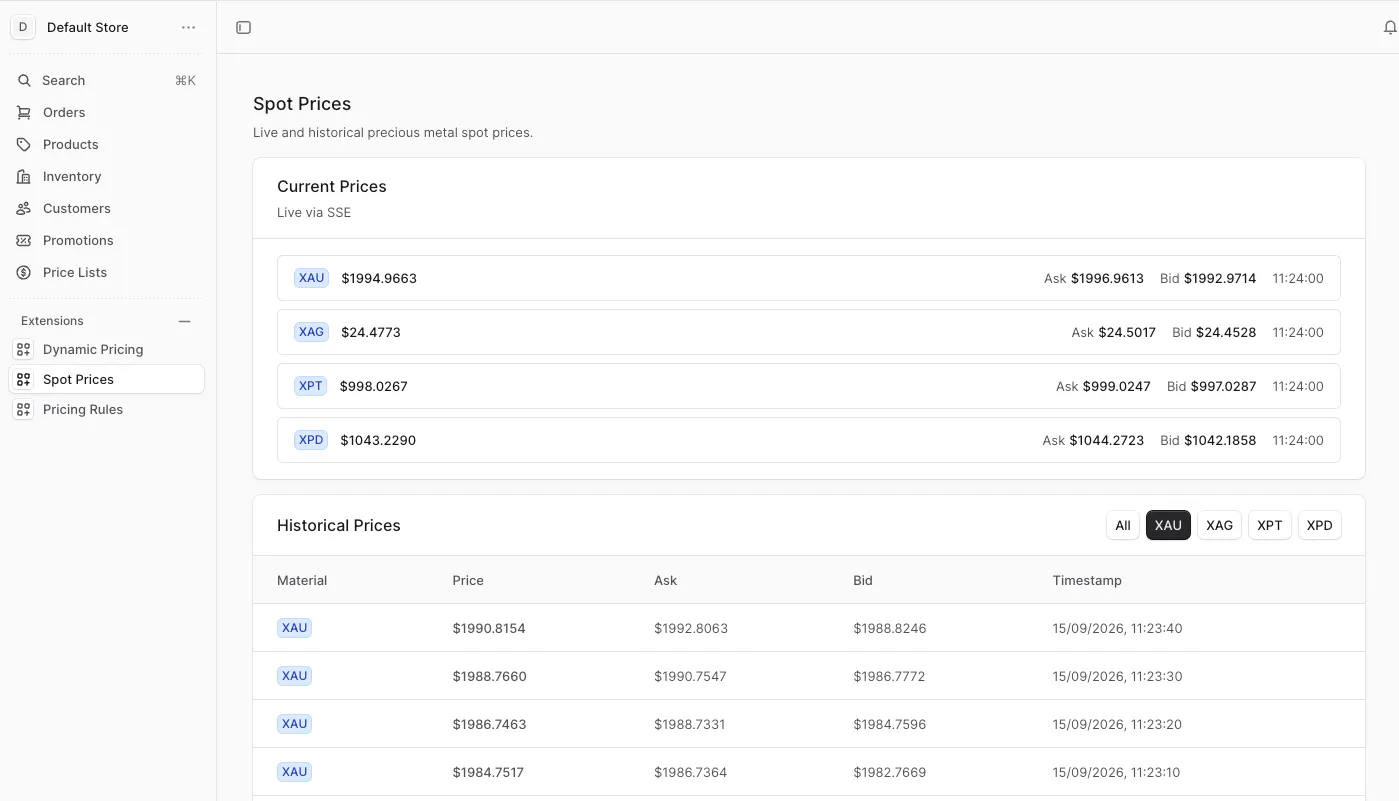Filter historical prices by XPT
This screenshot has height=801, width=1399.
point(1270,525)
